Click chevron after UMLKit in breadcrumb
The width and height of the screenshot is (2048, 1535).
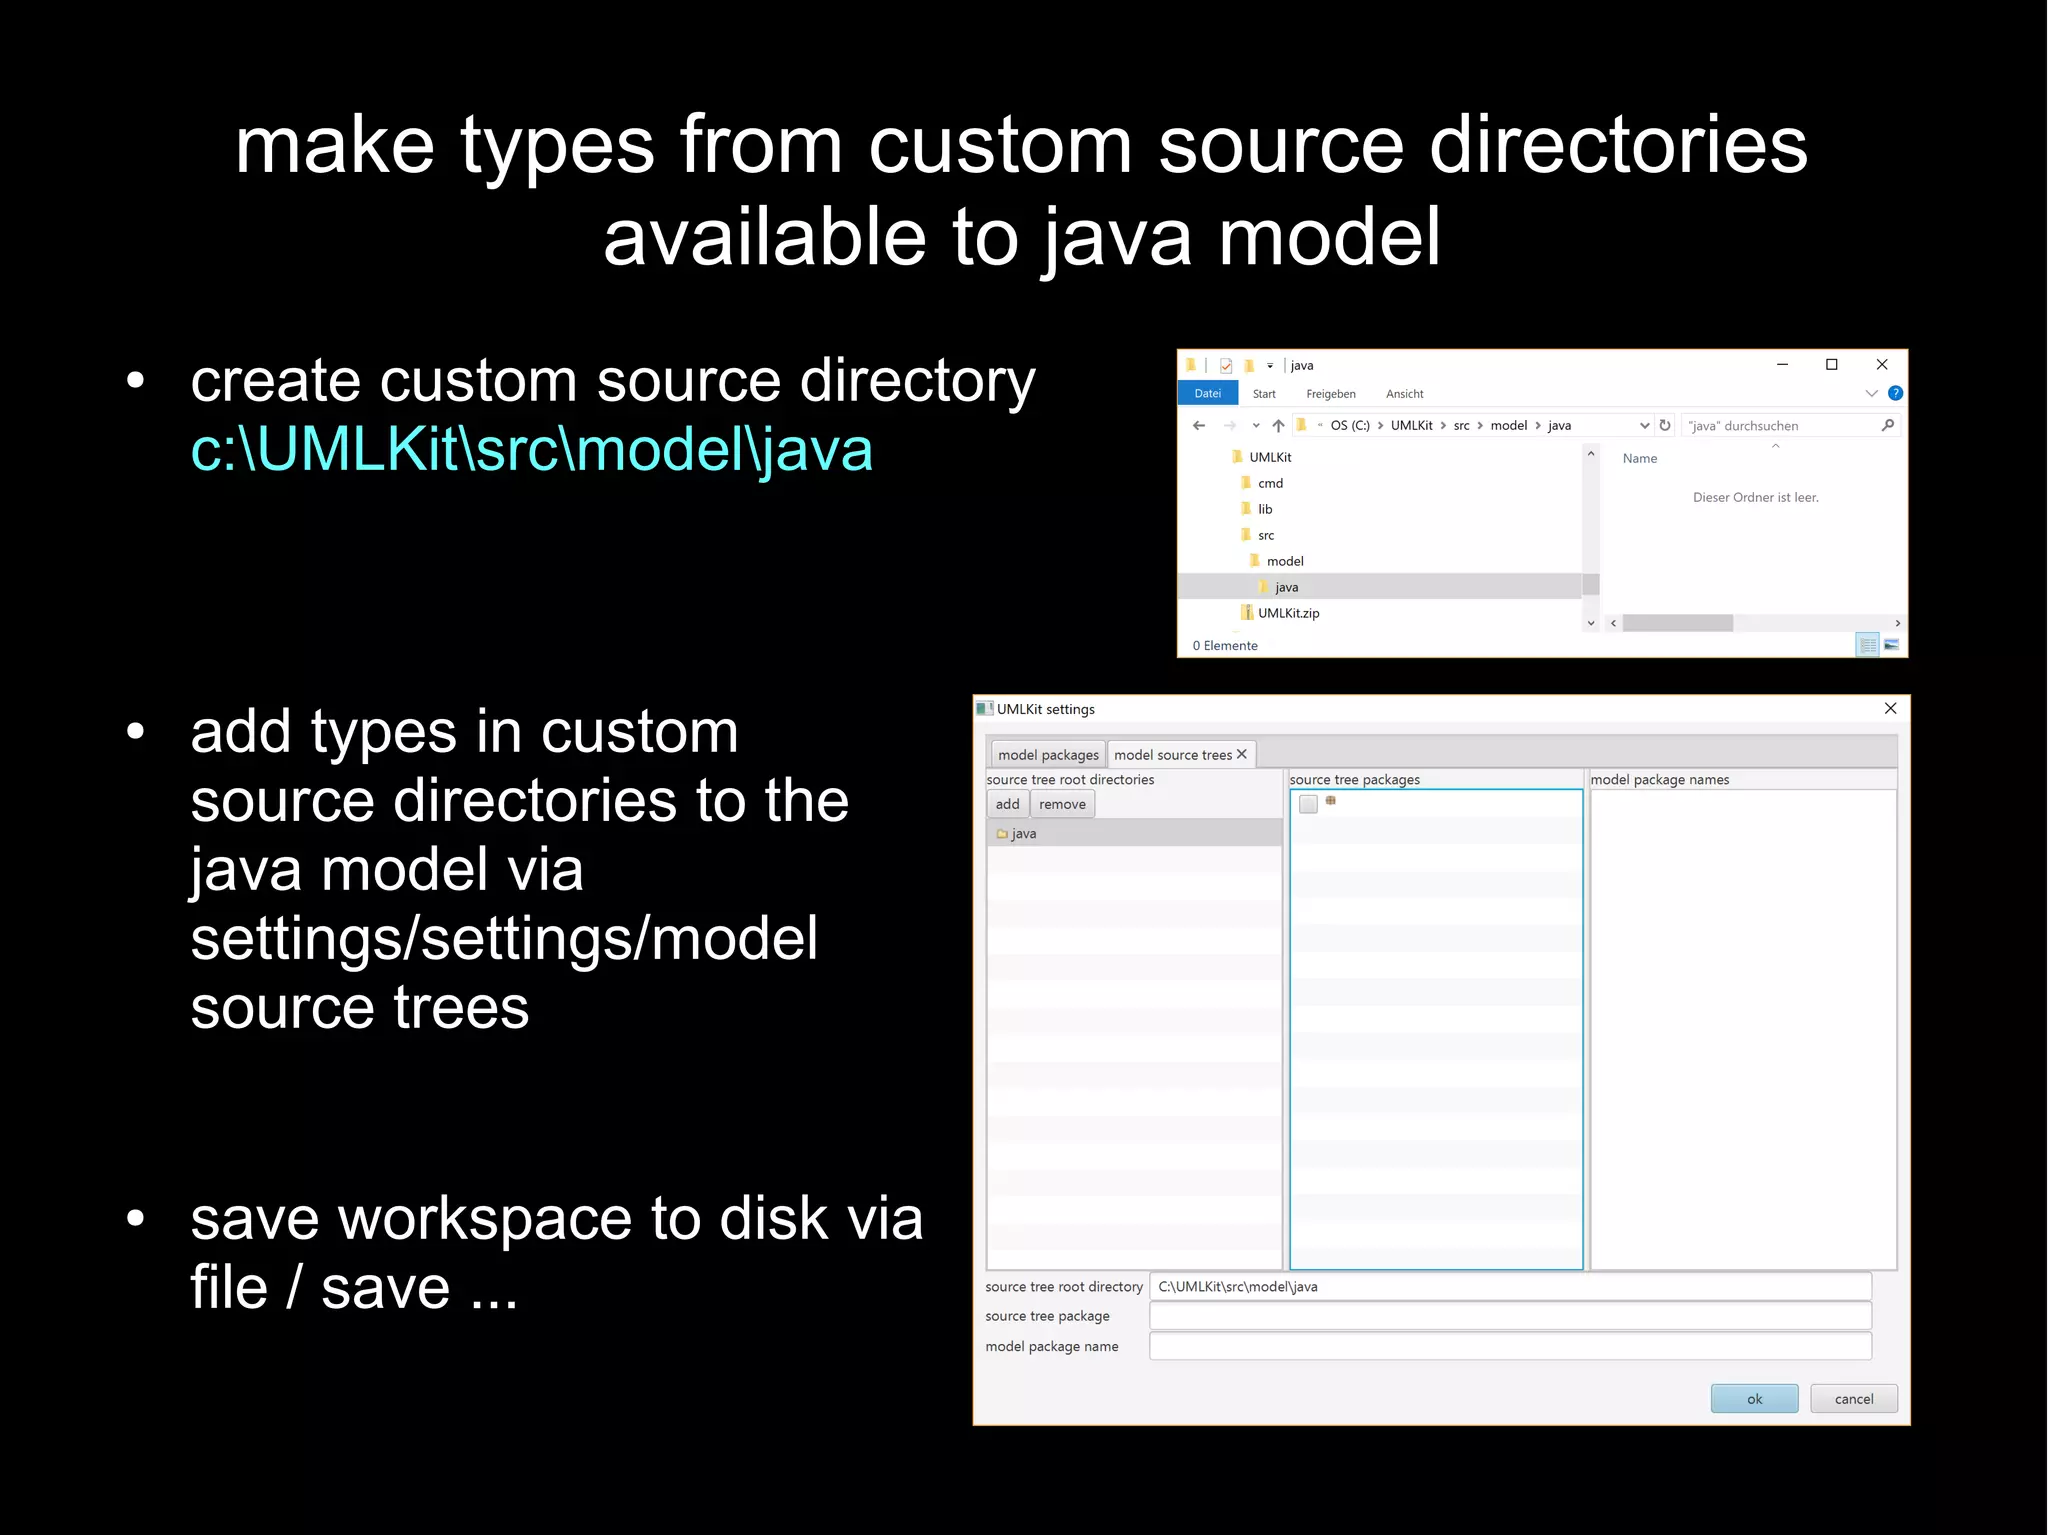(x=1443, y=425)
